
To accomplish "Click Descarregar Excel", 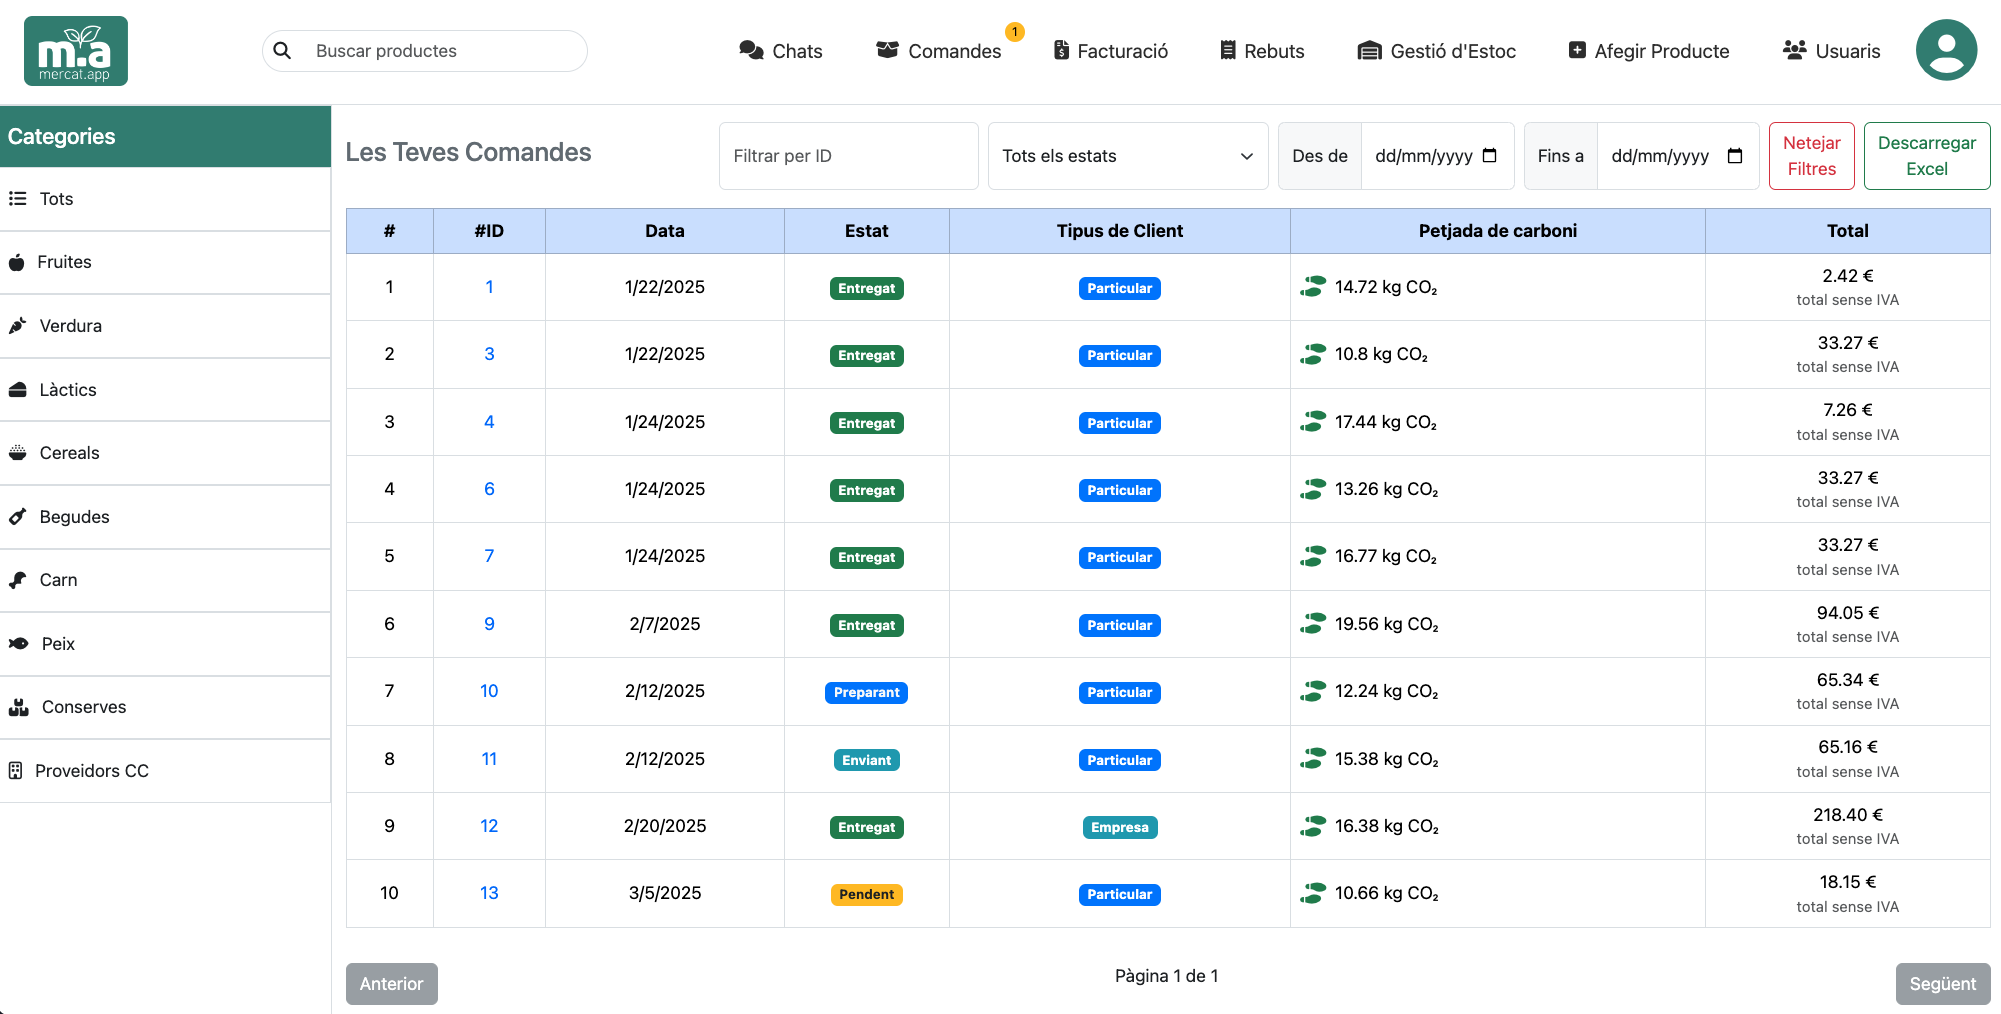I will point(1926,155).
